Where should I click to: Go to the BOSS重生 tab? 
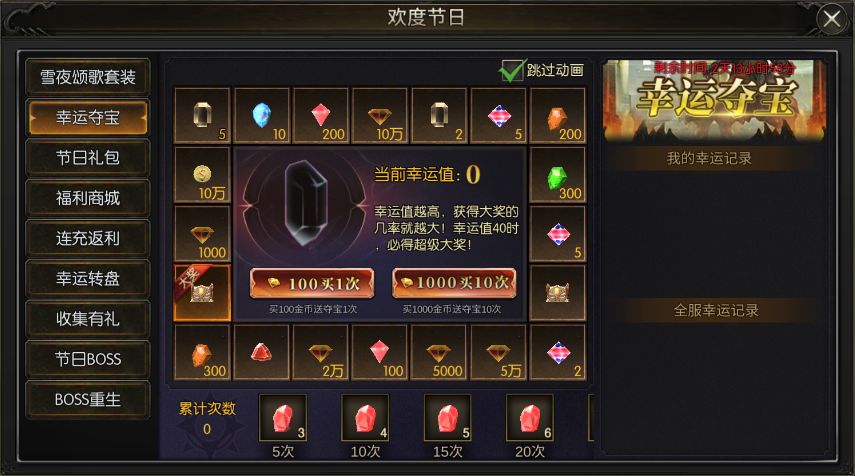[88, 400]
